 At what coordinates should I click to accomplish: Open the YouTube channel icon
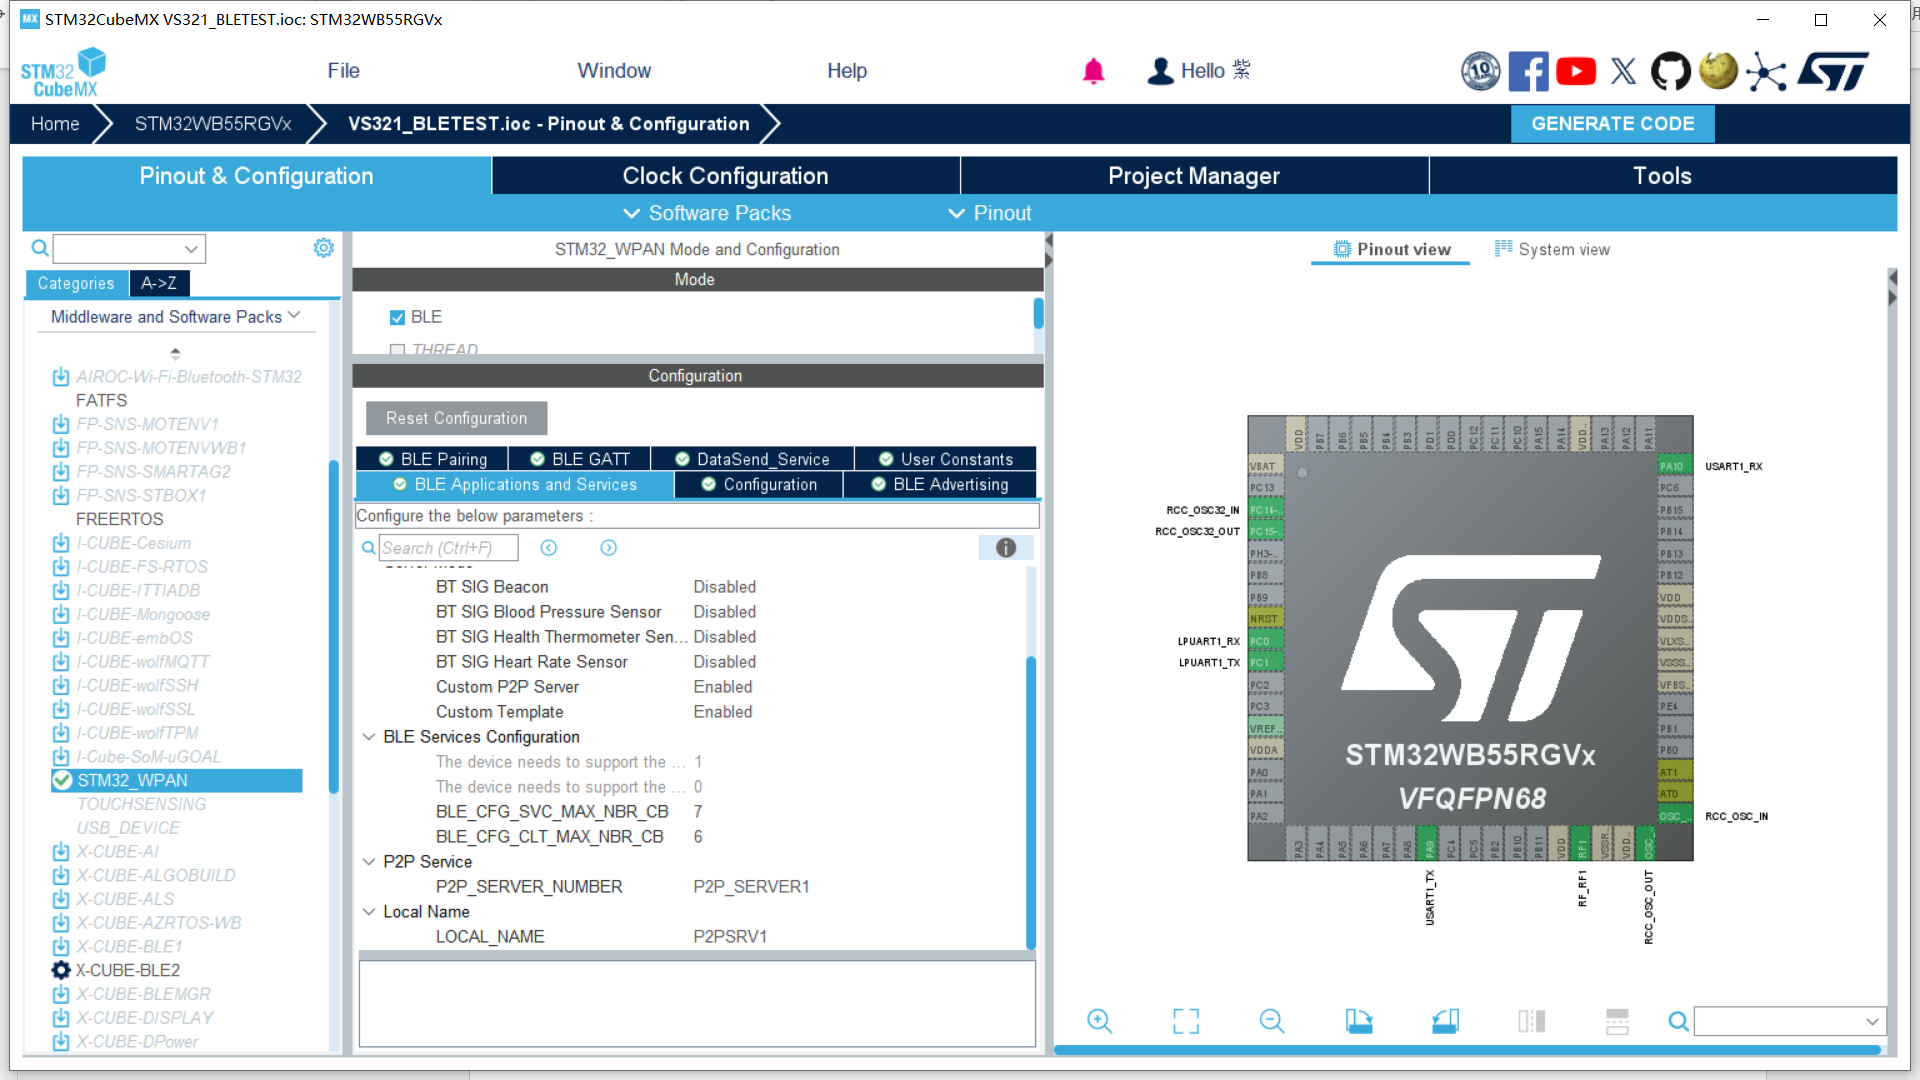click(1576, 71)
